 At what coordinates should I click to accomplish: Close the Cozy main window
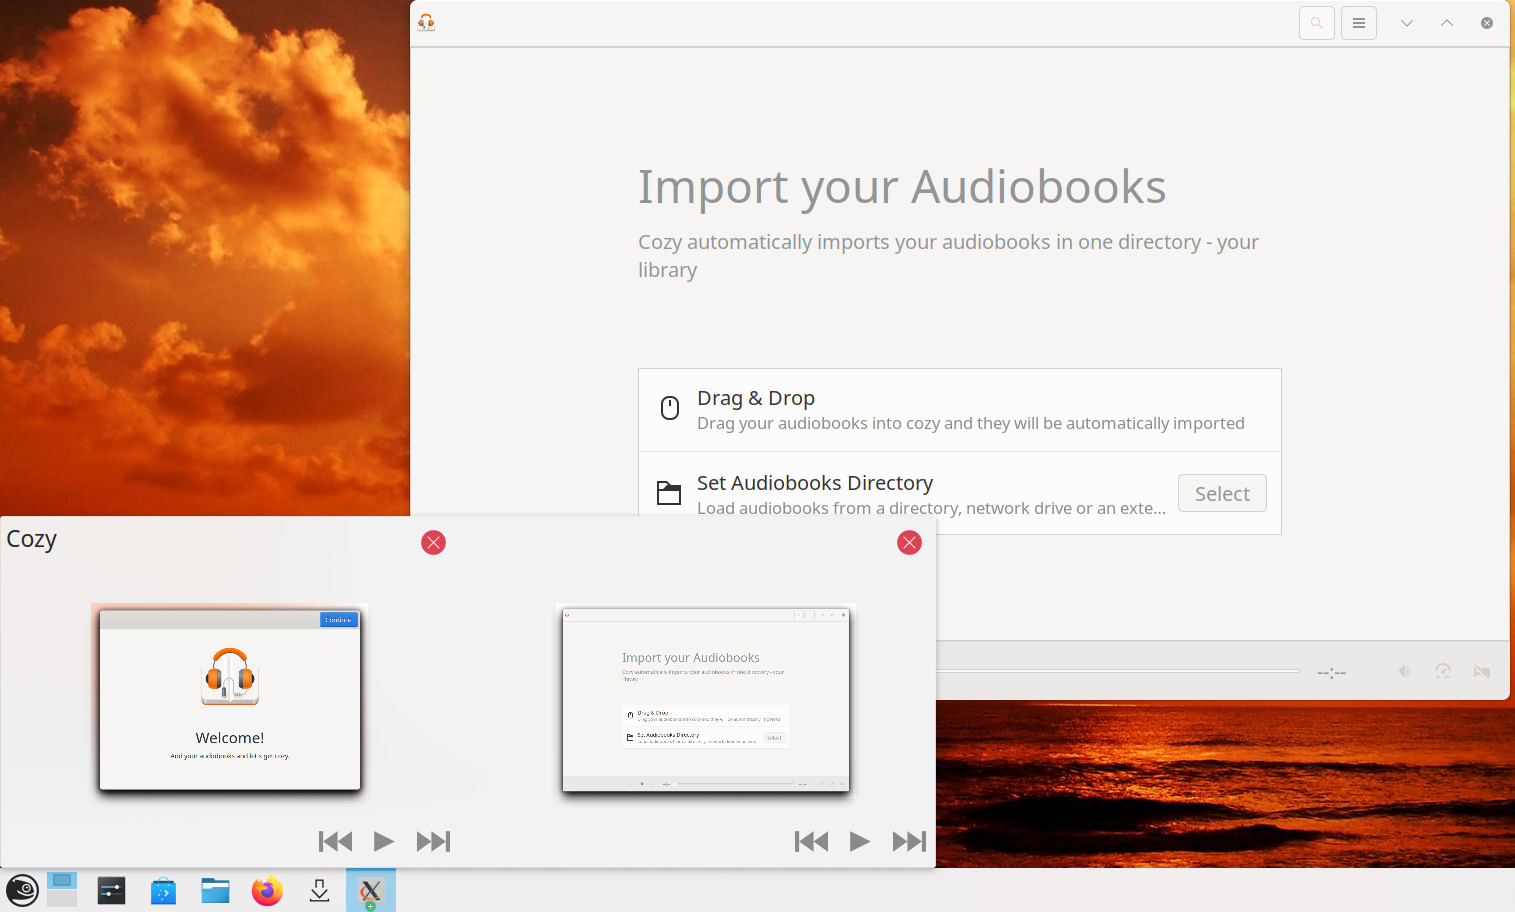pos(1486,23)
